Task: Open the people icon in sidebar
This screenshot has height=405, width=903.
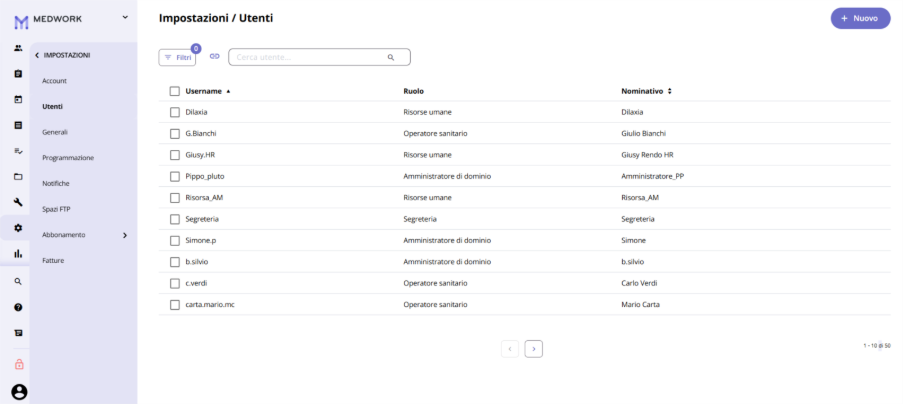Action: point(18,48)
